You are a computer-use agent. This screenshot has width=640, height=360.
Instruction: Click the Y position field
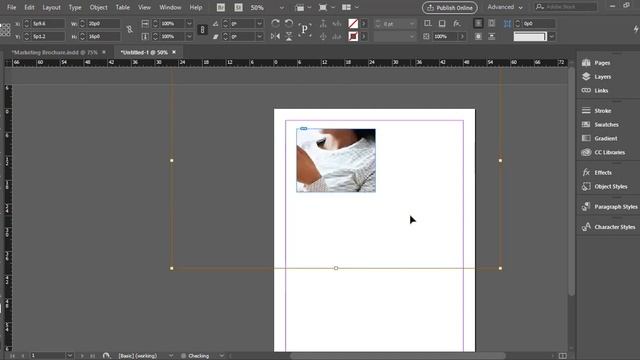(48, 36)
